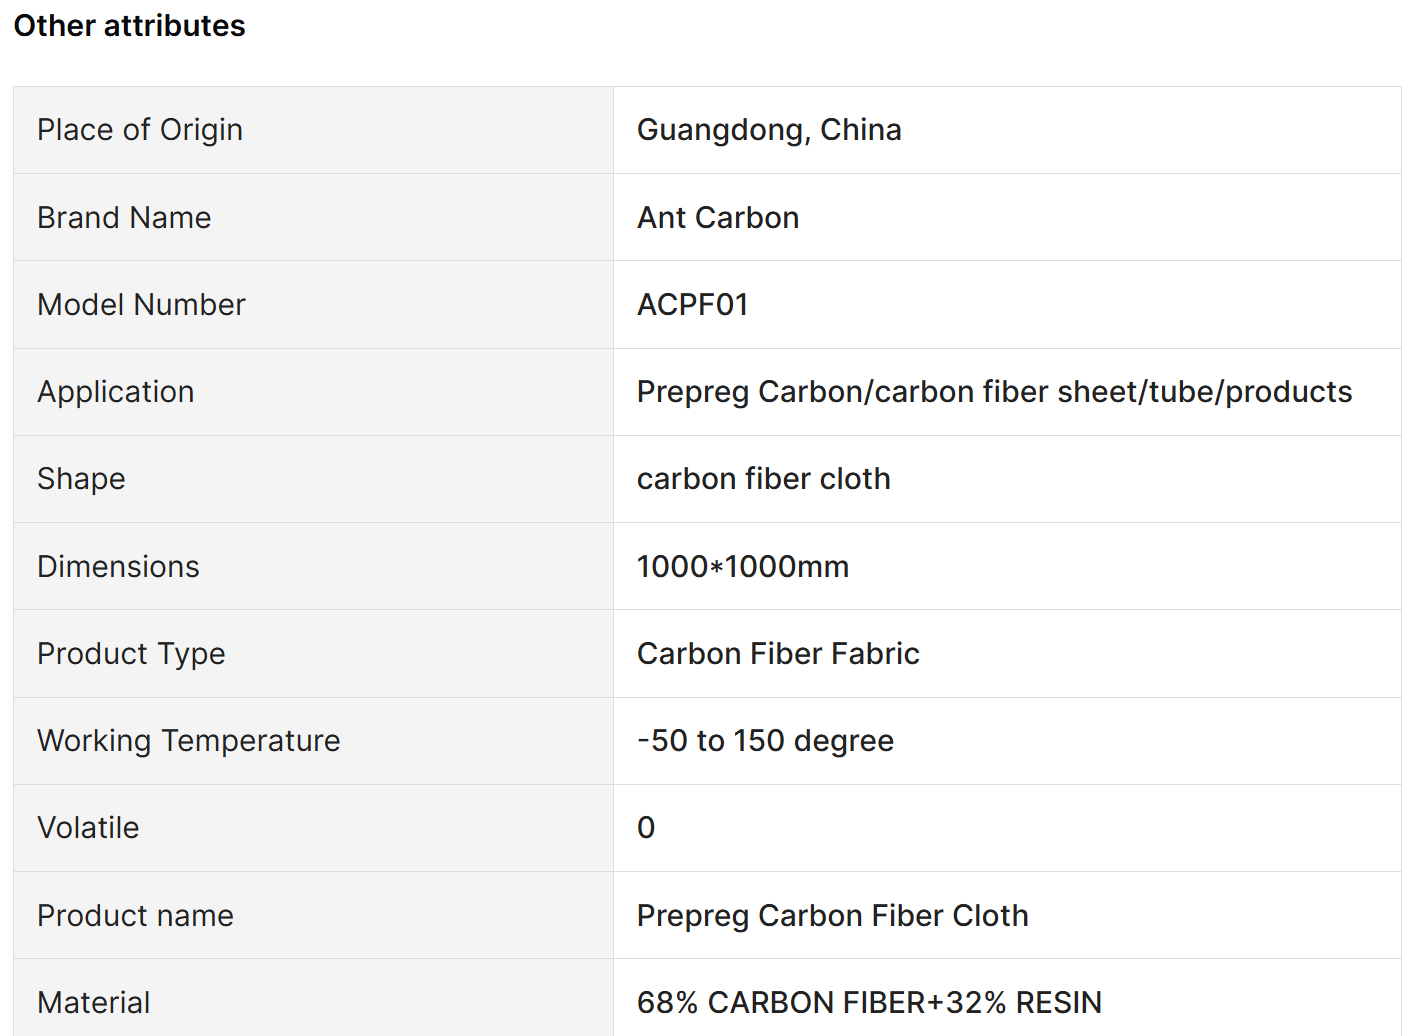This screenshot has width=1408, height=1036.
Task: Select the "Prepreg Carbon Fiber Cloth" product name
Action: [x=832, y=916]
